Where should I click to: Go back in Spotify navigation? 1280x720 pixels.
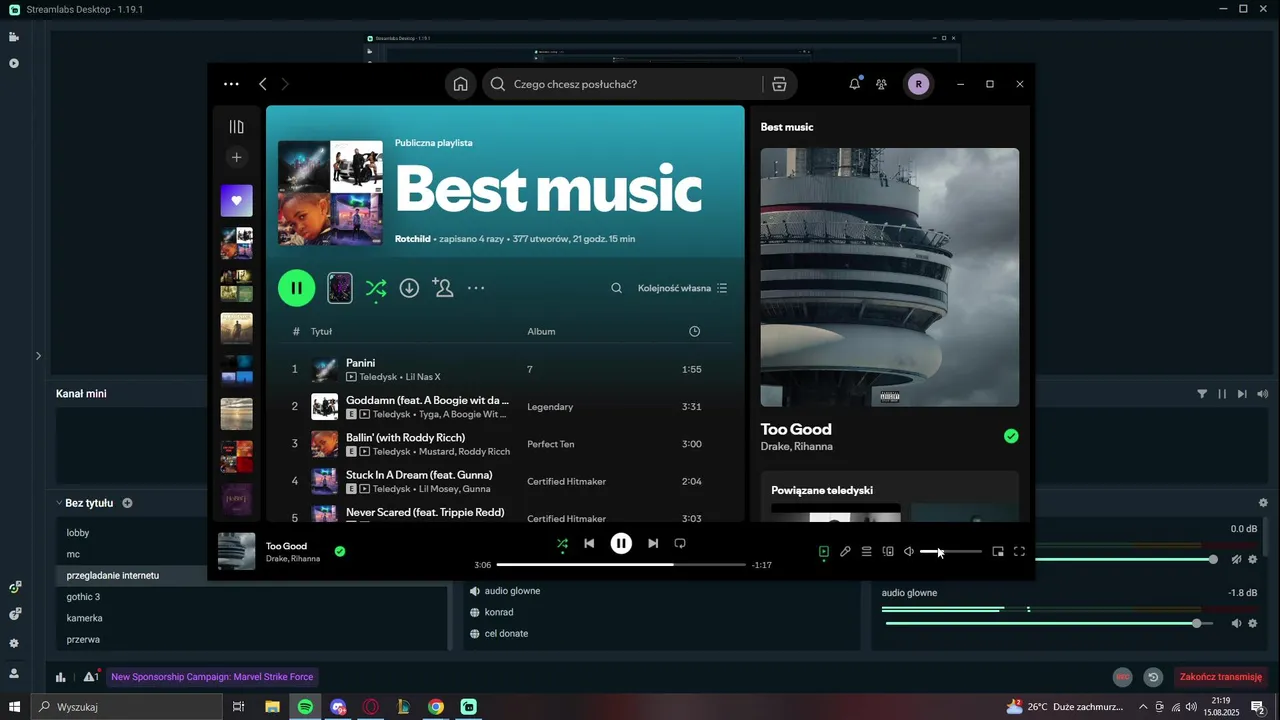[x=263, y=84]
